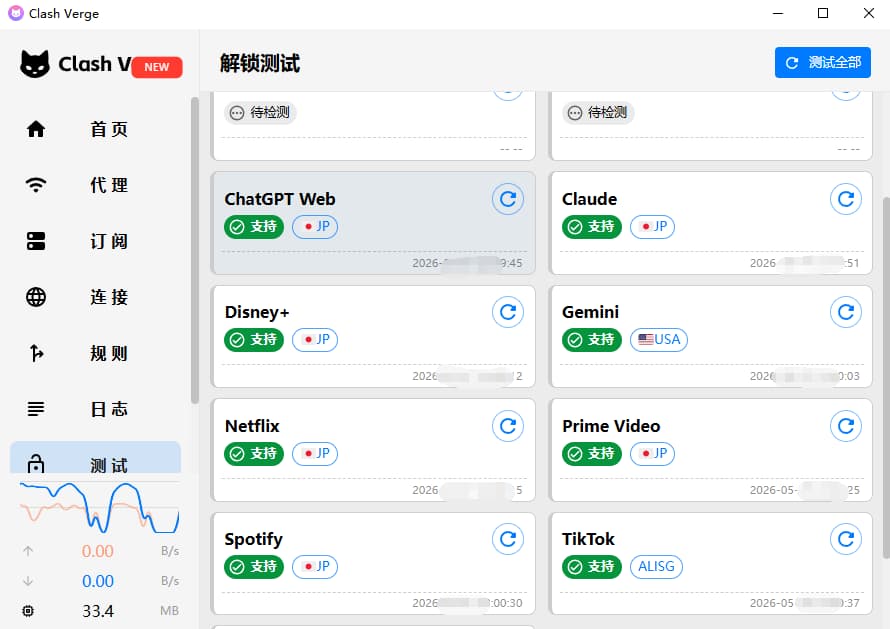
Task: Click the 支持 badge on Gemini
Action: [591, 340]
